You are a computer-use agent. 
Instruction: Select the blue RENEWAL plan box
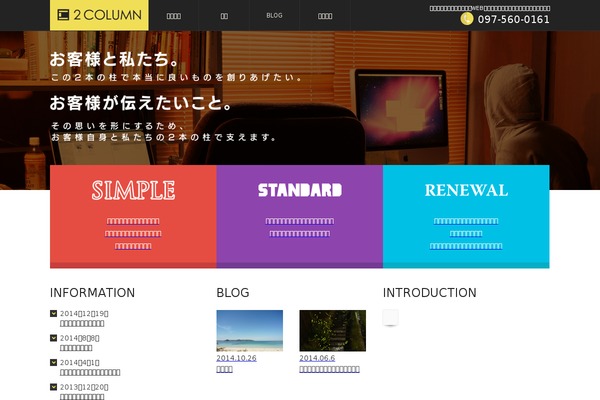click(x=466, y=216)
